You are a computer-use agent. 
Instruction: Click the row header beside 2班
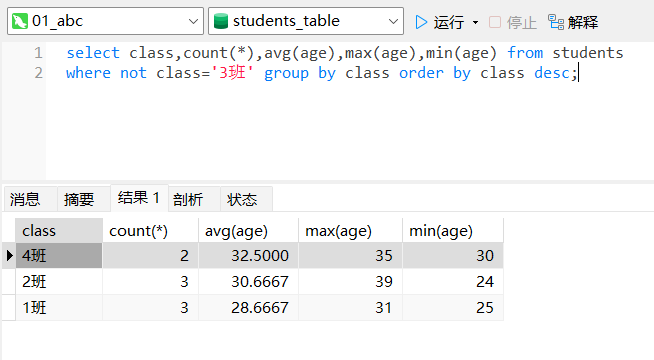(9, 282)
